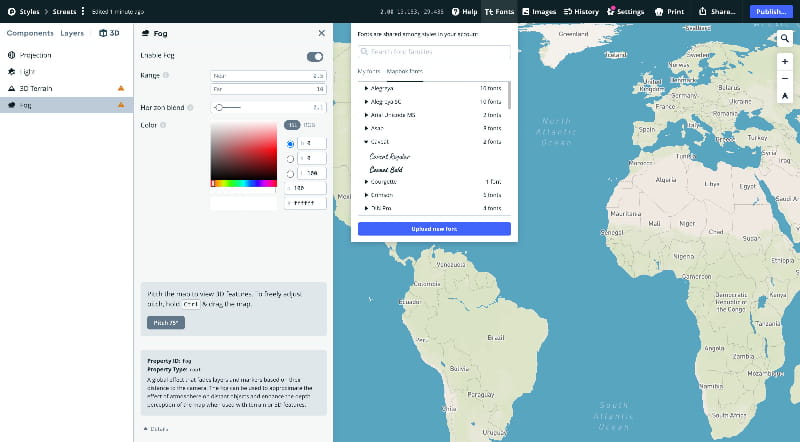Click the Publish button
The image size is (800, 442).
pyautogui.click(x=771, y=11)
